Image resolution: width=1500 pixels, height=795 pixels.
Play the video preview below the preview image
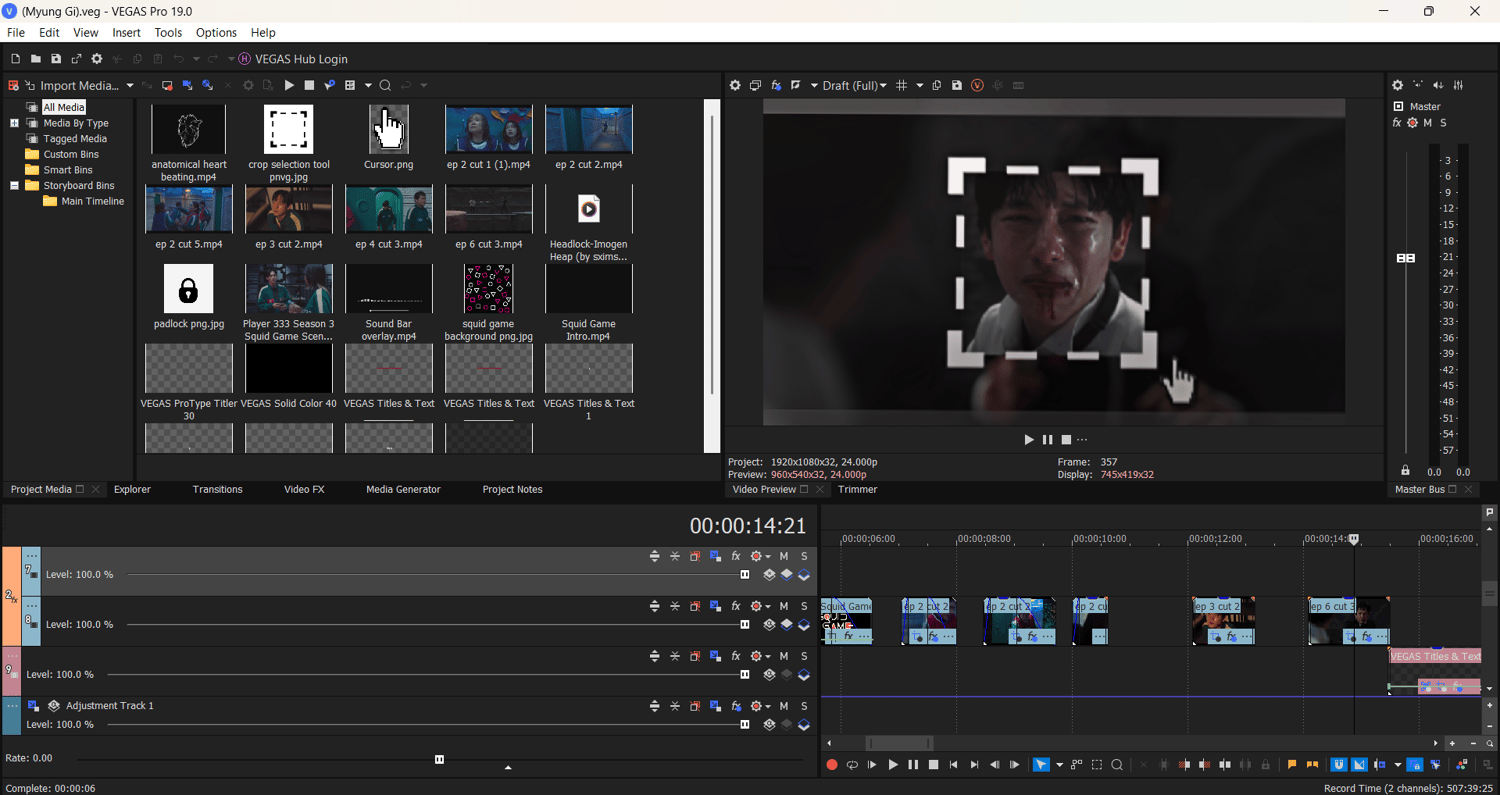(x=1029, y=440)
